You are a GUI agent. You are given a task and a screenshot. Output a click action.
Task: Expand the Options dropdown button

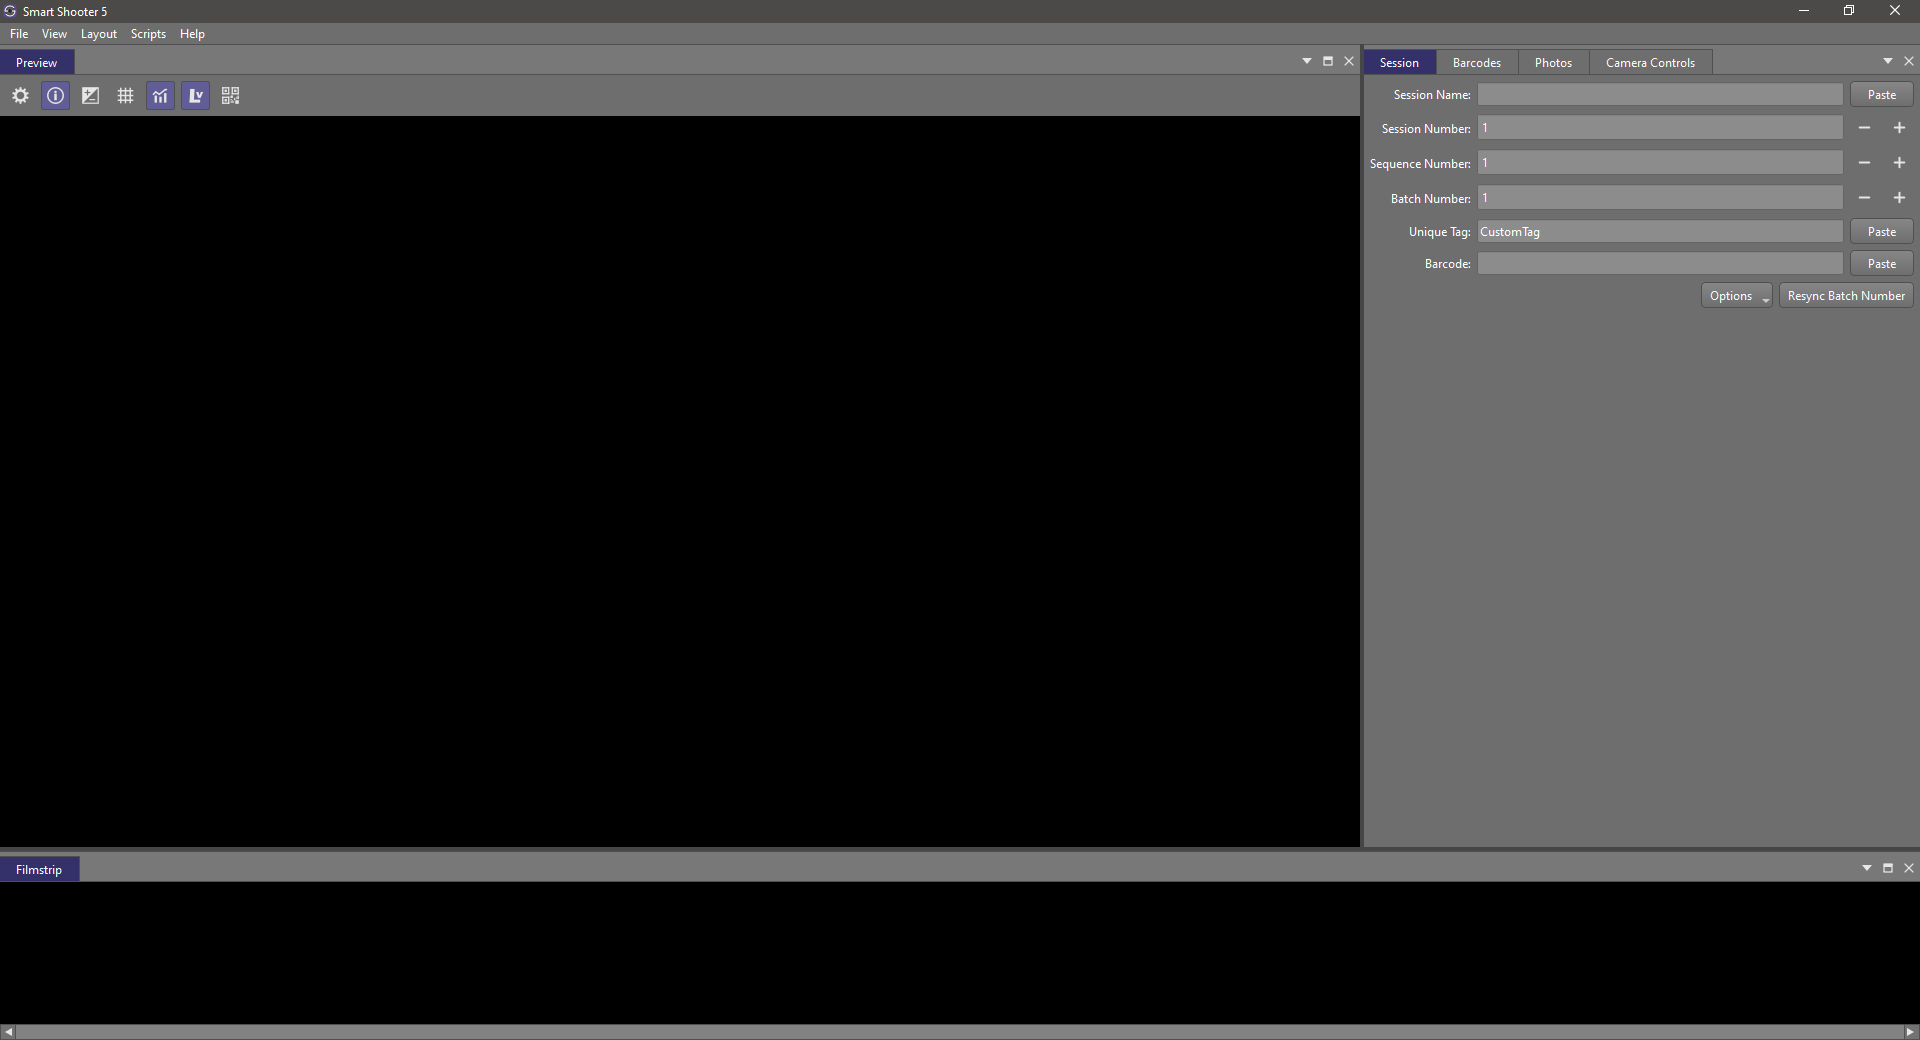pyautogui.click(x=1737, y=296)
